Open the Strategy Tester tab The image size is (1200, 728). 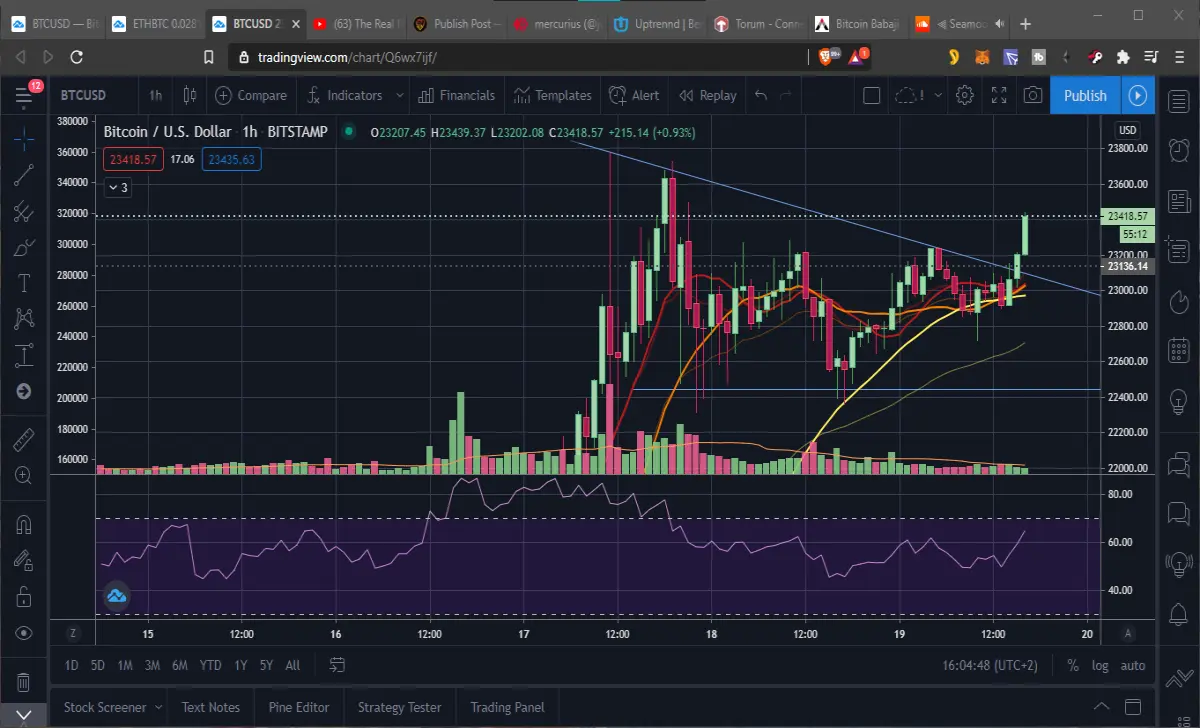click(399, 707)
